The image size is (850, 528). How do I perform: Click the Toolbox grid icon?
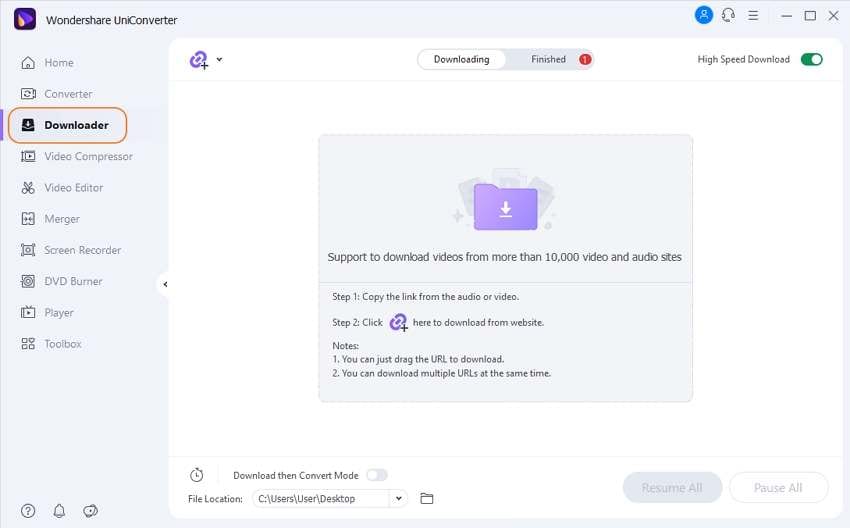click(28, 344)
